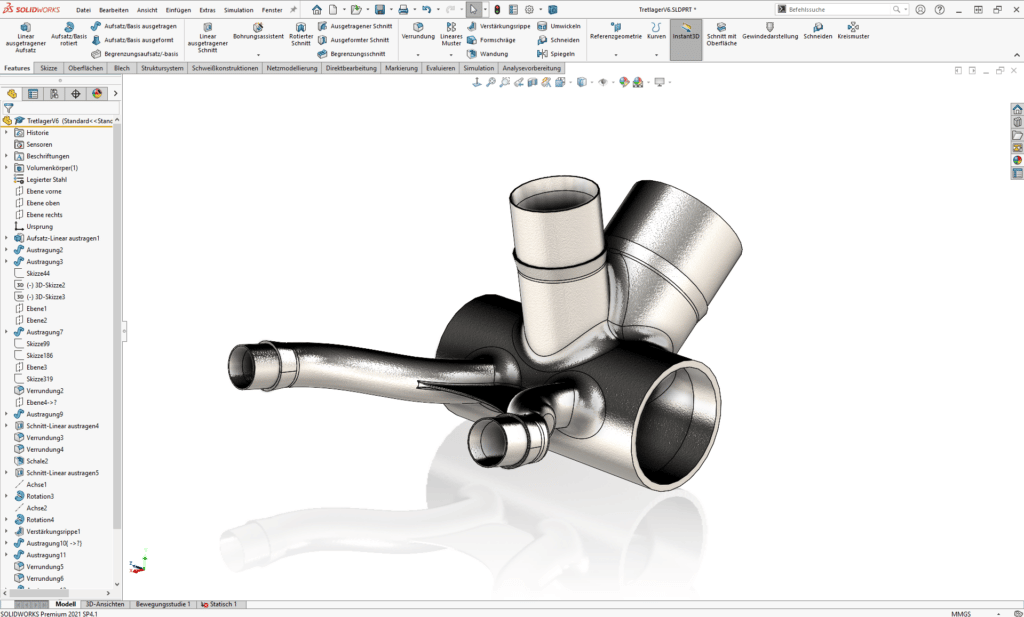Open the Extras menu
The height and width of the screenshot is (617, 1024).
coord(207,9)
